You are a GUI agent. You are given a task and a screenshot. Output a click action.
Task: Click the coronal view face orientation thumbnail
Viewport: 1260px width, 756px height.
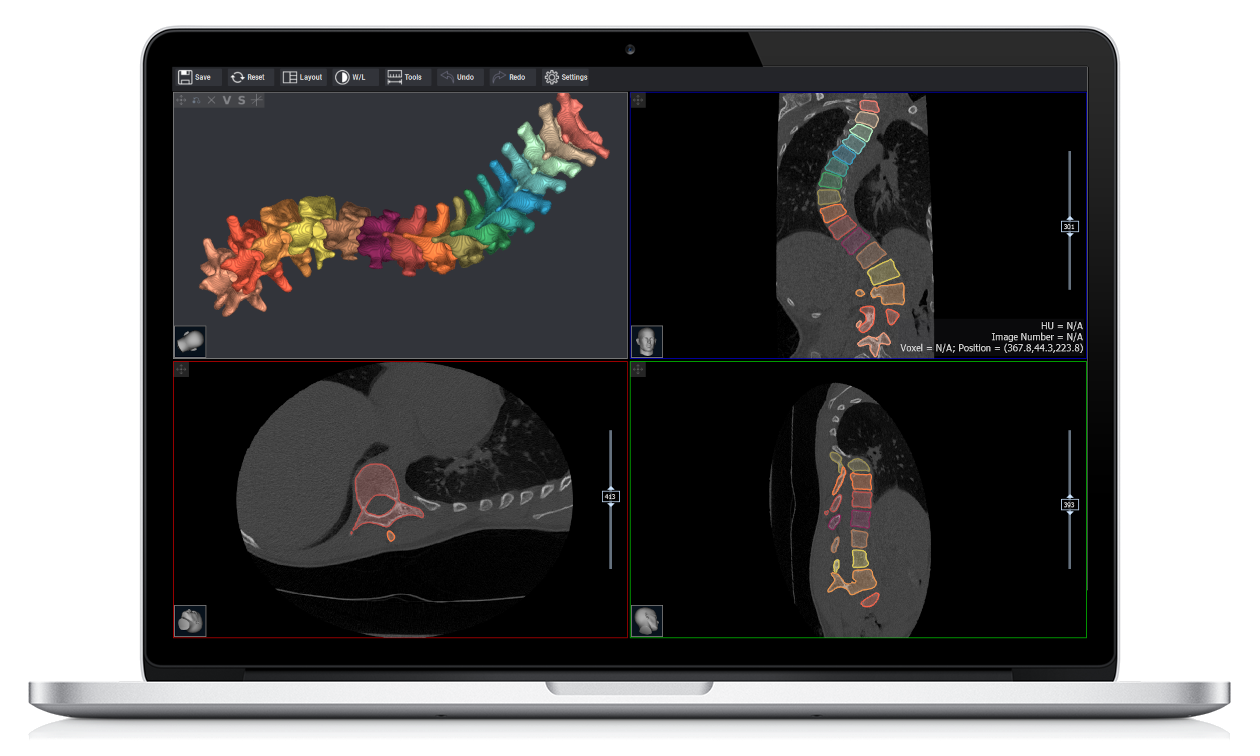pyautogui.click(x=647, y=341)
